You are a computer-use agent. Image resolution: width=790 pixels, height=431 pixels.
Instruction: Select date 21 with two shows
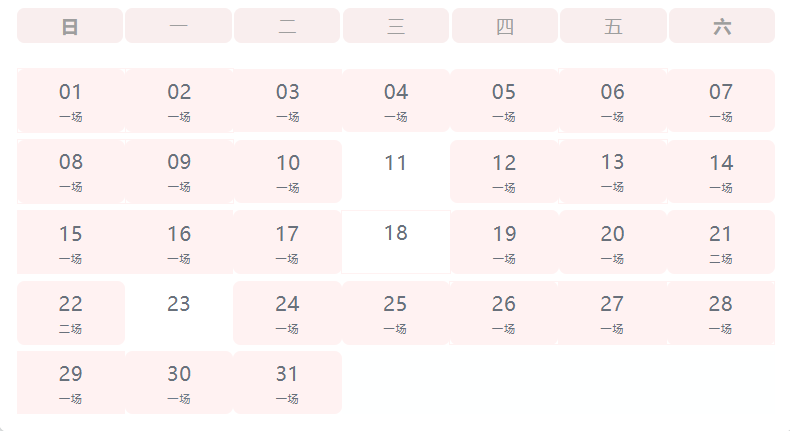coord(721,242)
